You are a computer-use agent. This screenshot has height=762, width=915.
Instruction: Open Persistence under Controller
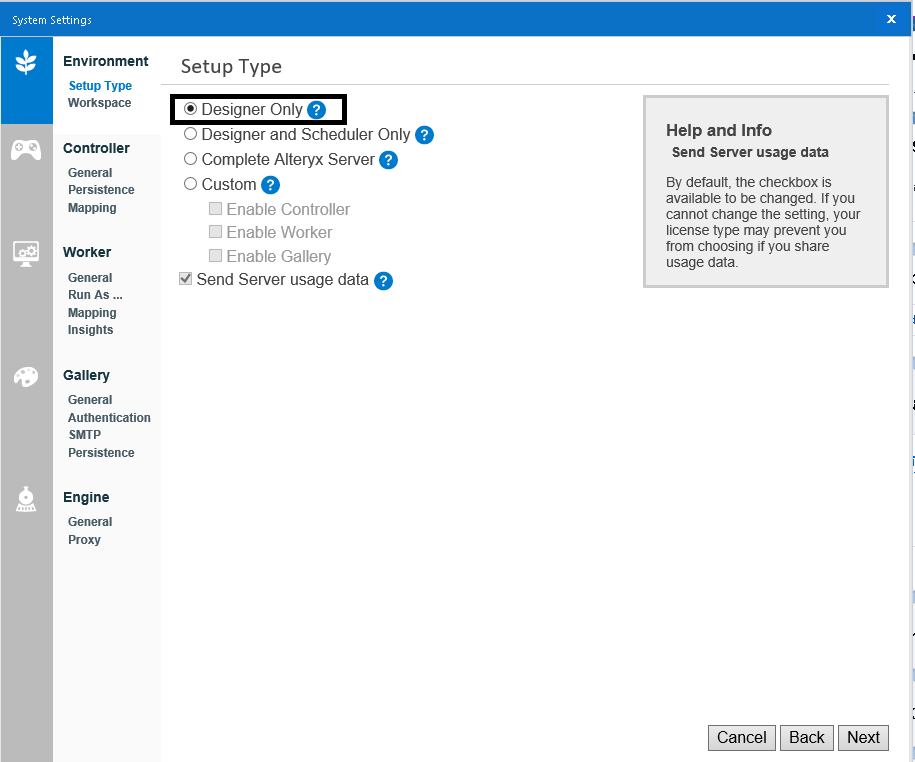101,190
